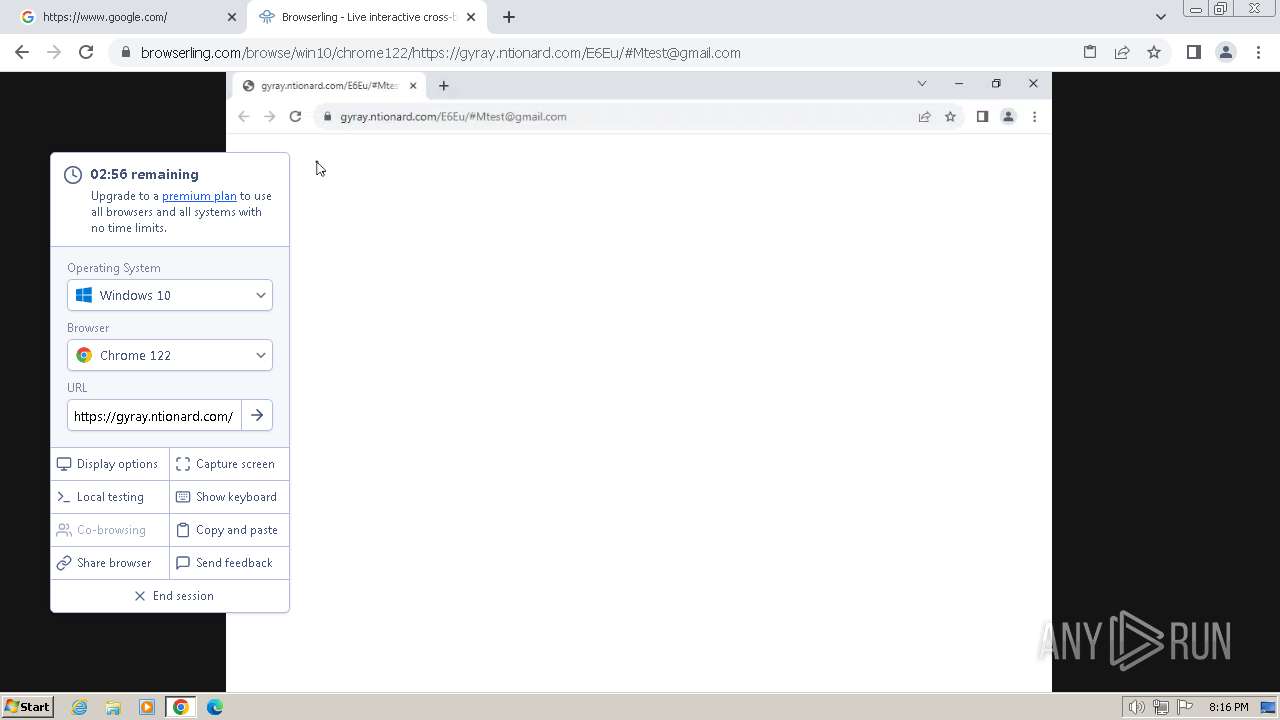Click the flag notification tray icon
This screenshot has width=1280, height=720.
pos(1185,707)
